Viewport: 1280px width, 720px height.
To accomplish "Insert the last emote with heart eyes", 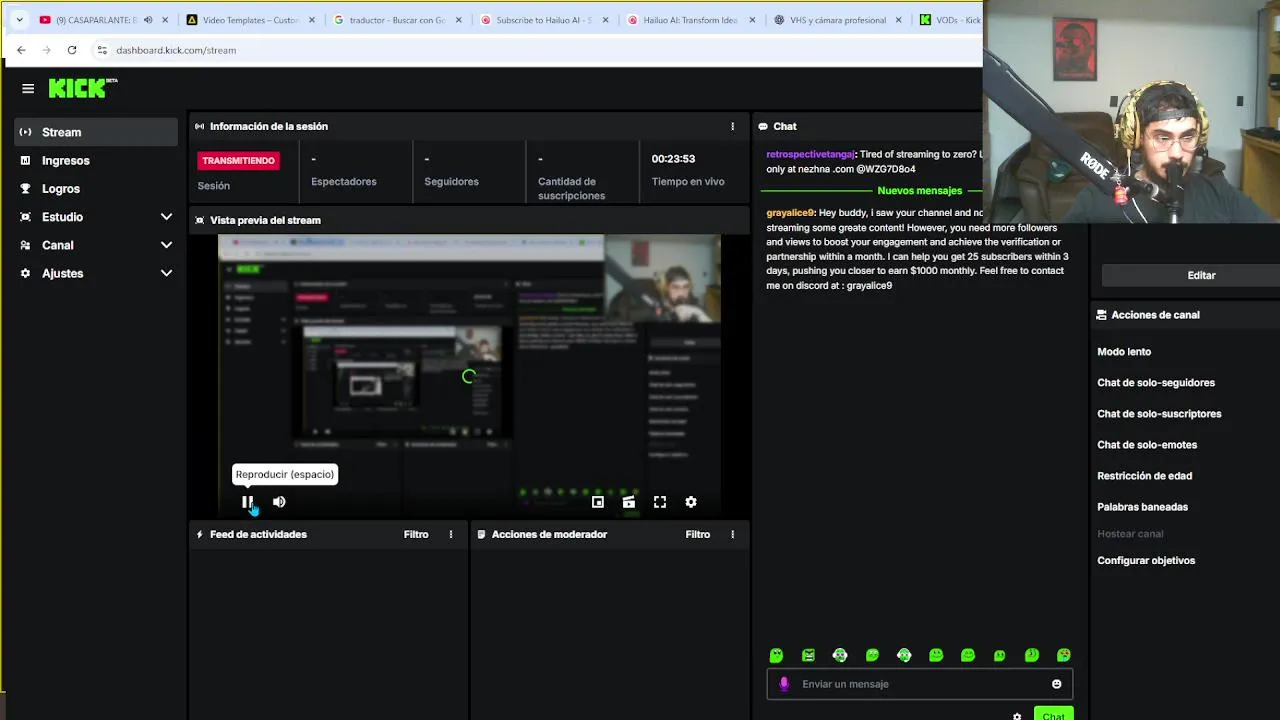I will pos(1064,655).
